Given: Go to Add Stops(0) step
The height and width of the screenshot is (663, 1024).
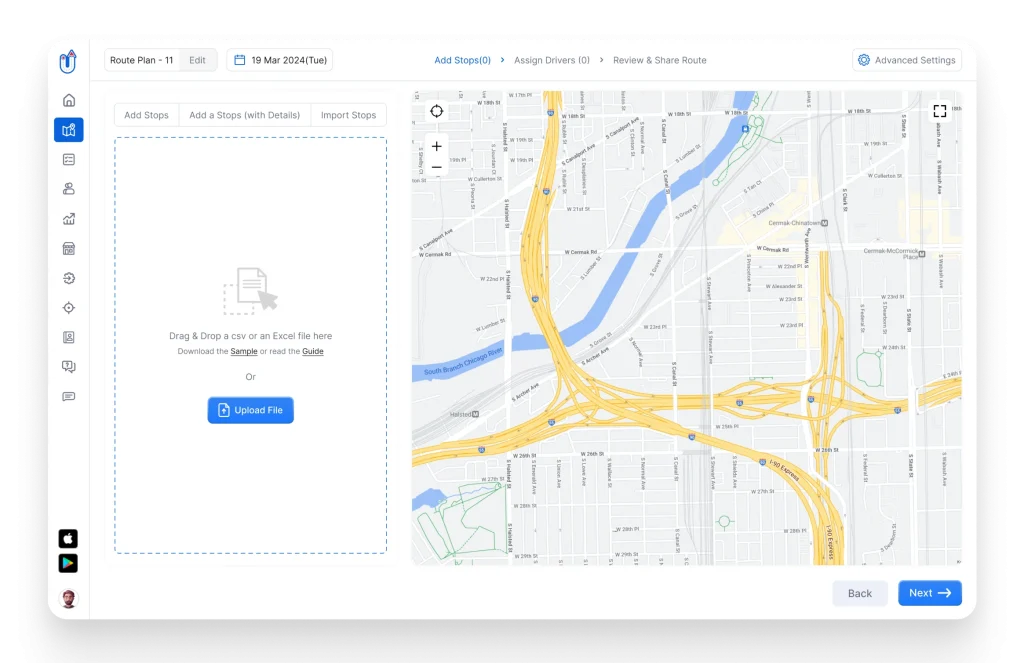Looking at the screenshot, I should tap(462, 60).
